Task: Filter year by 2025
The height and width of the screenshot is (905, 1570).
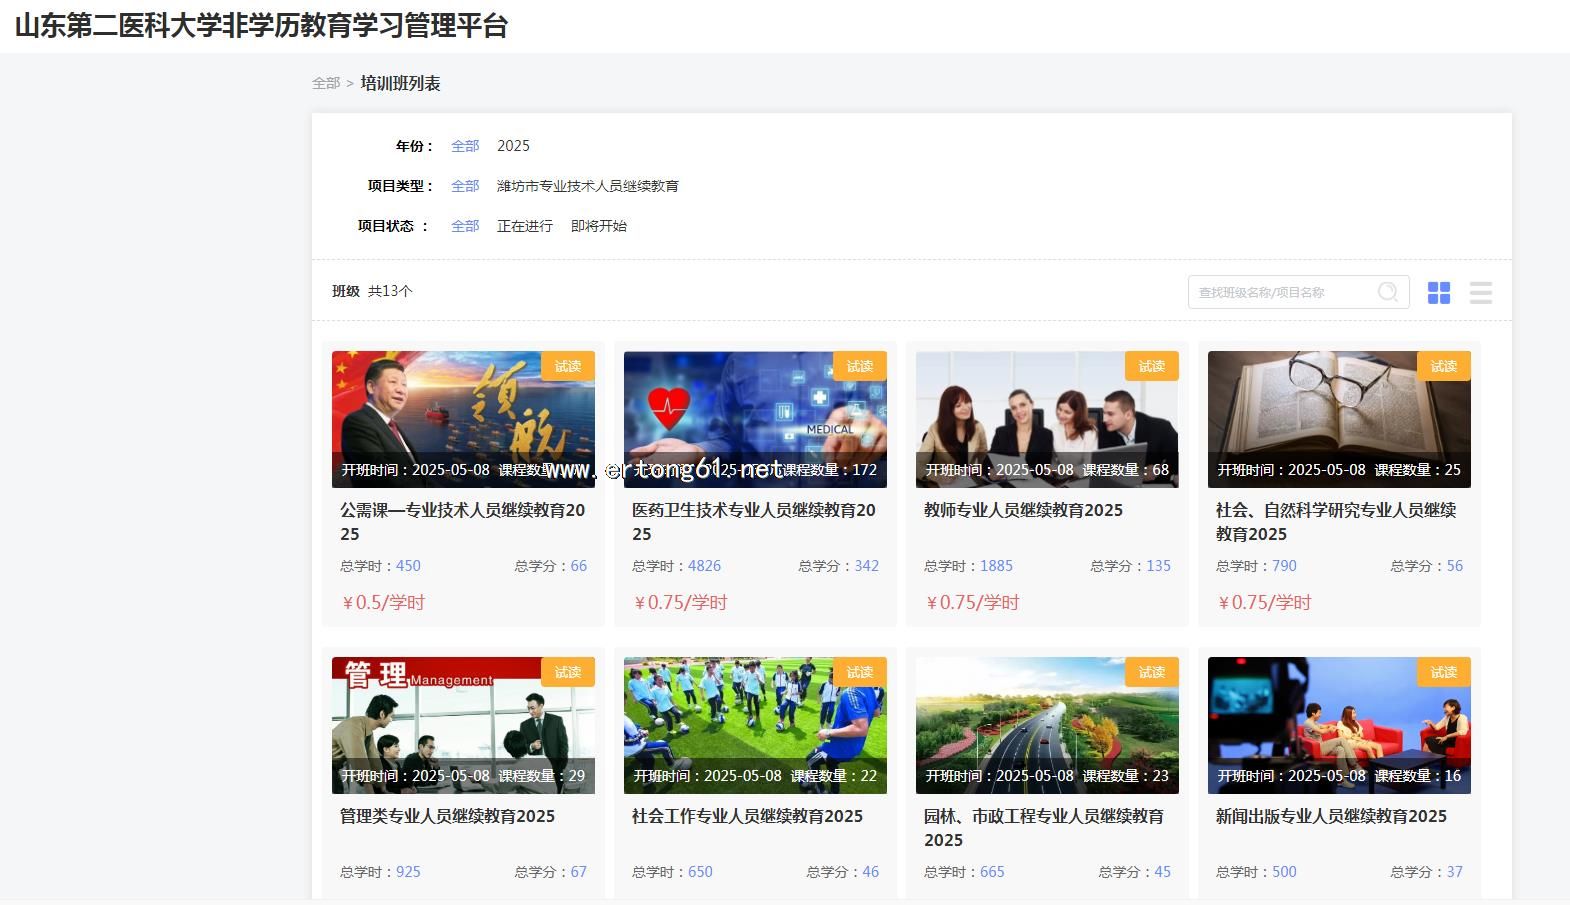Action: (513, 146)
